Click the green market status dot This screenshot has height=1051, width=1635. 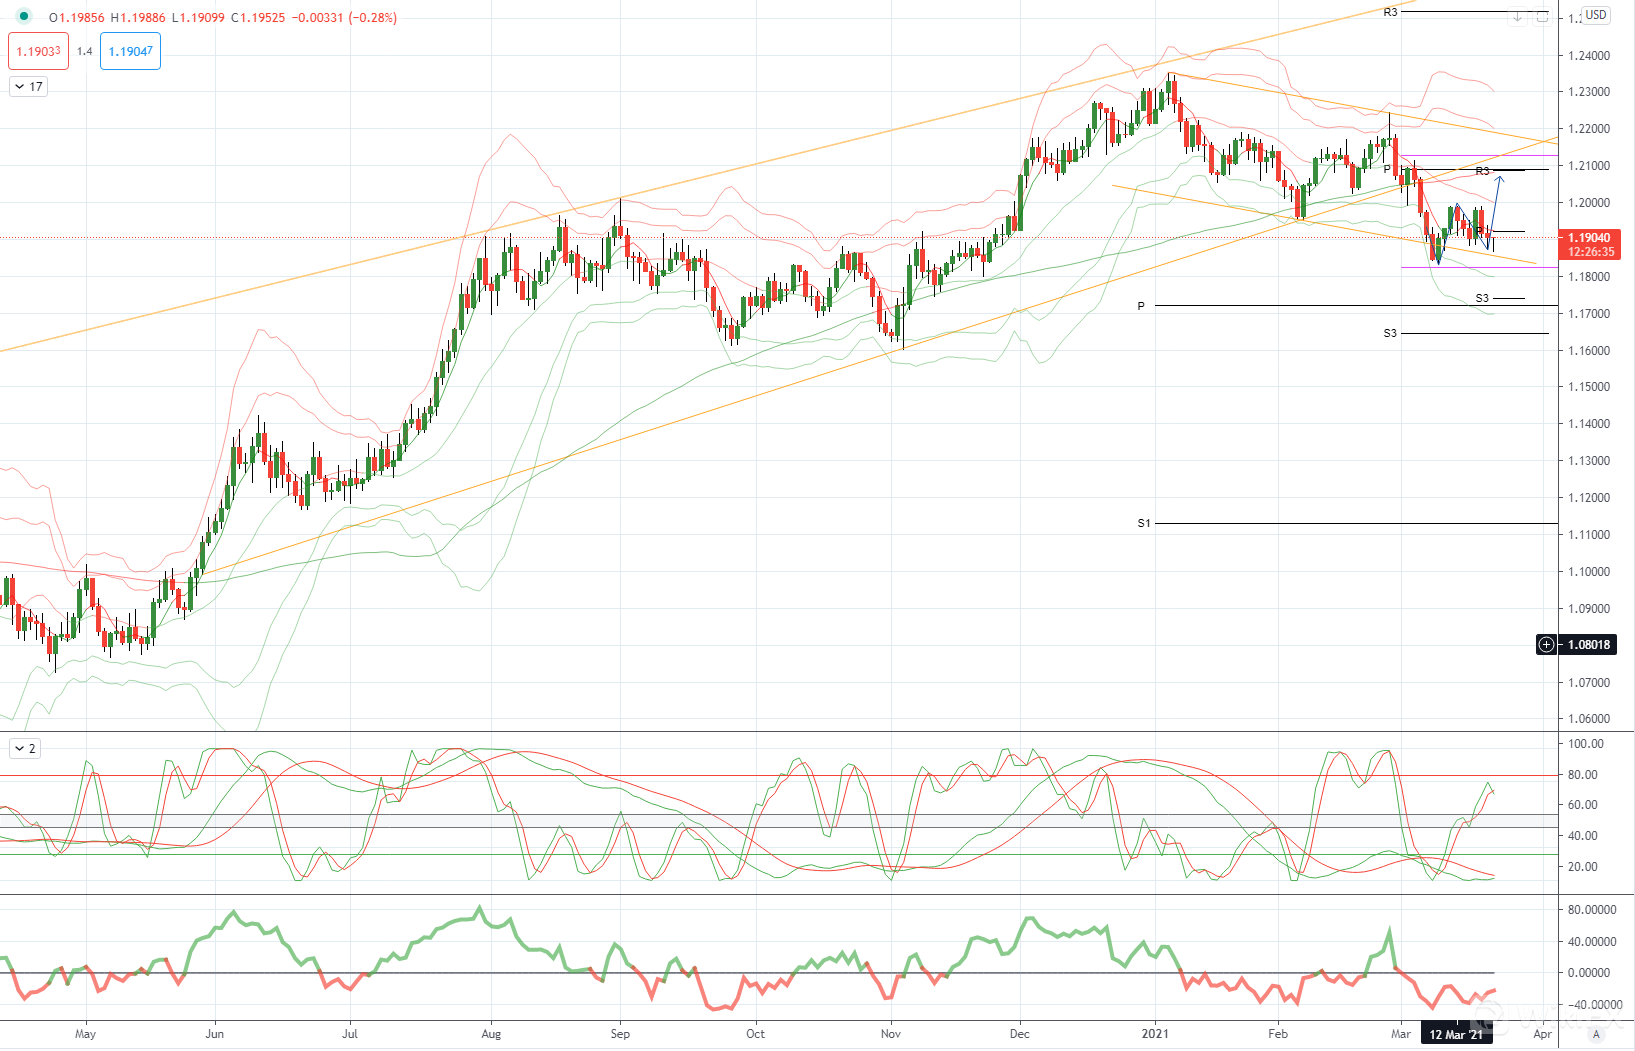tap(24, 17)
